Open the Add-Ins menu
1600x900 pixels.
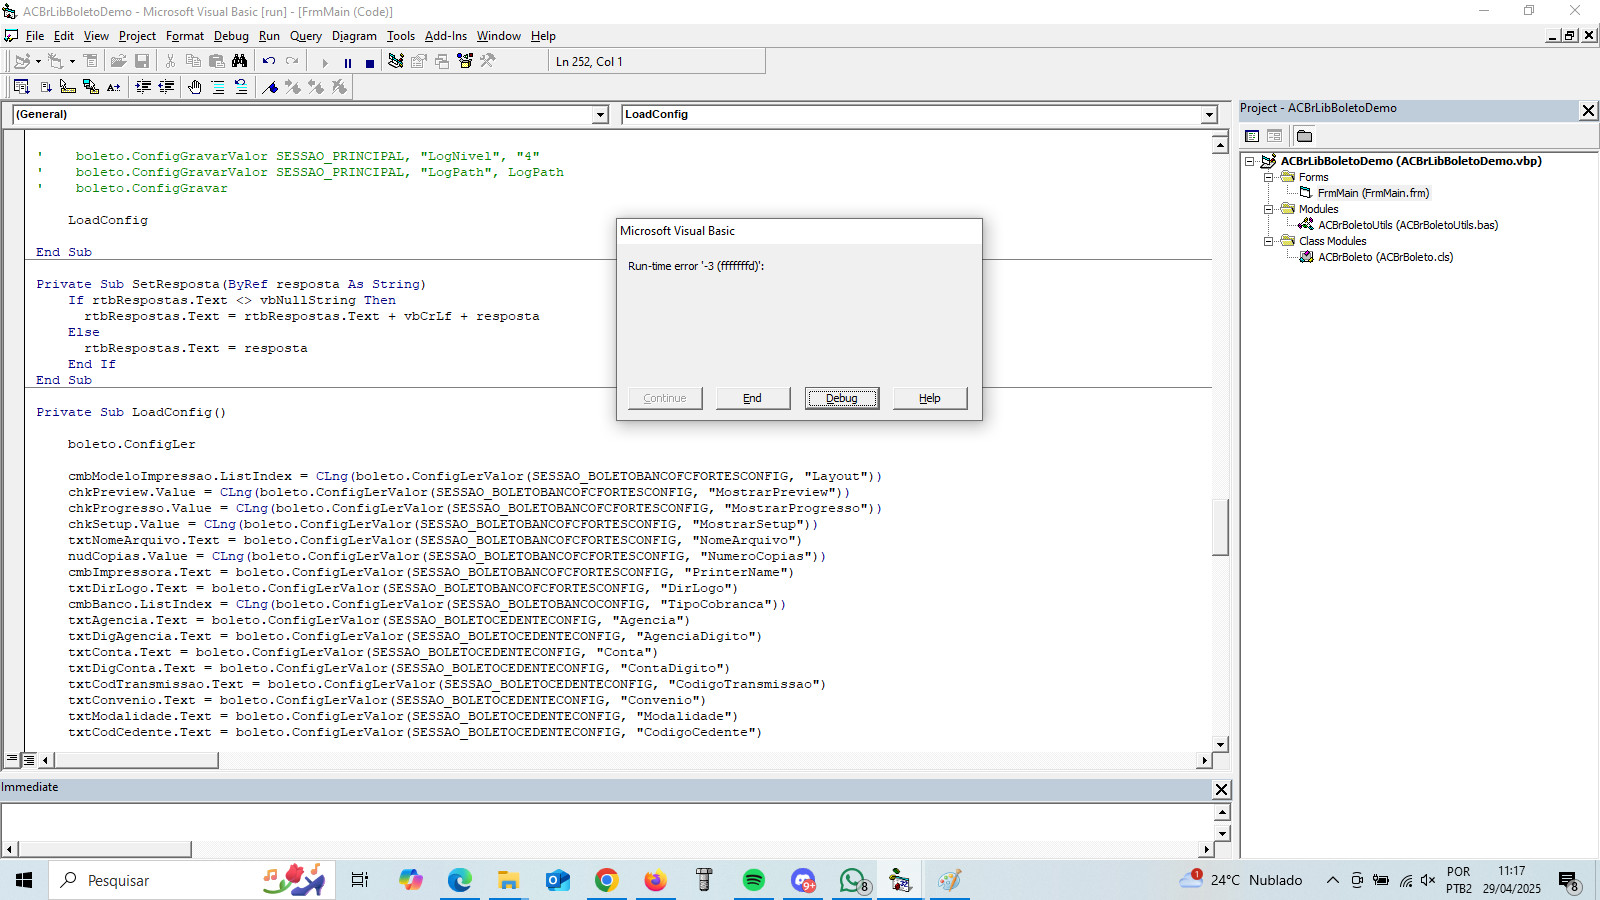446,36
